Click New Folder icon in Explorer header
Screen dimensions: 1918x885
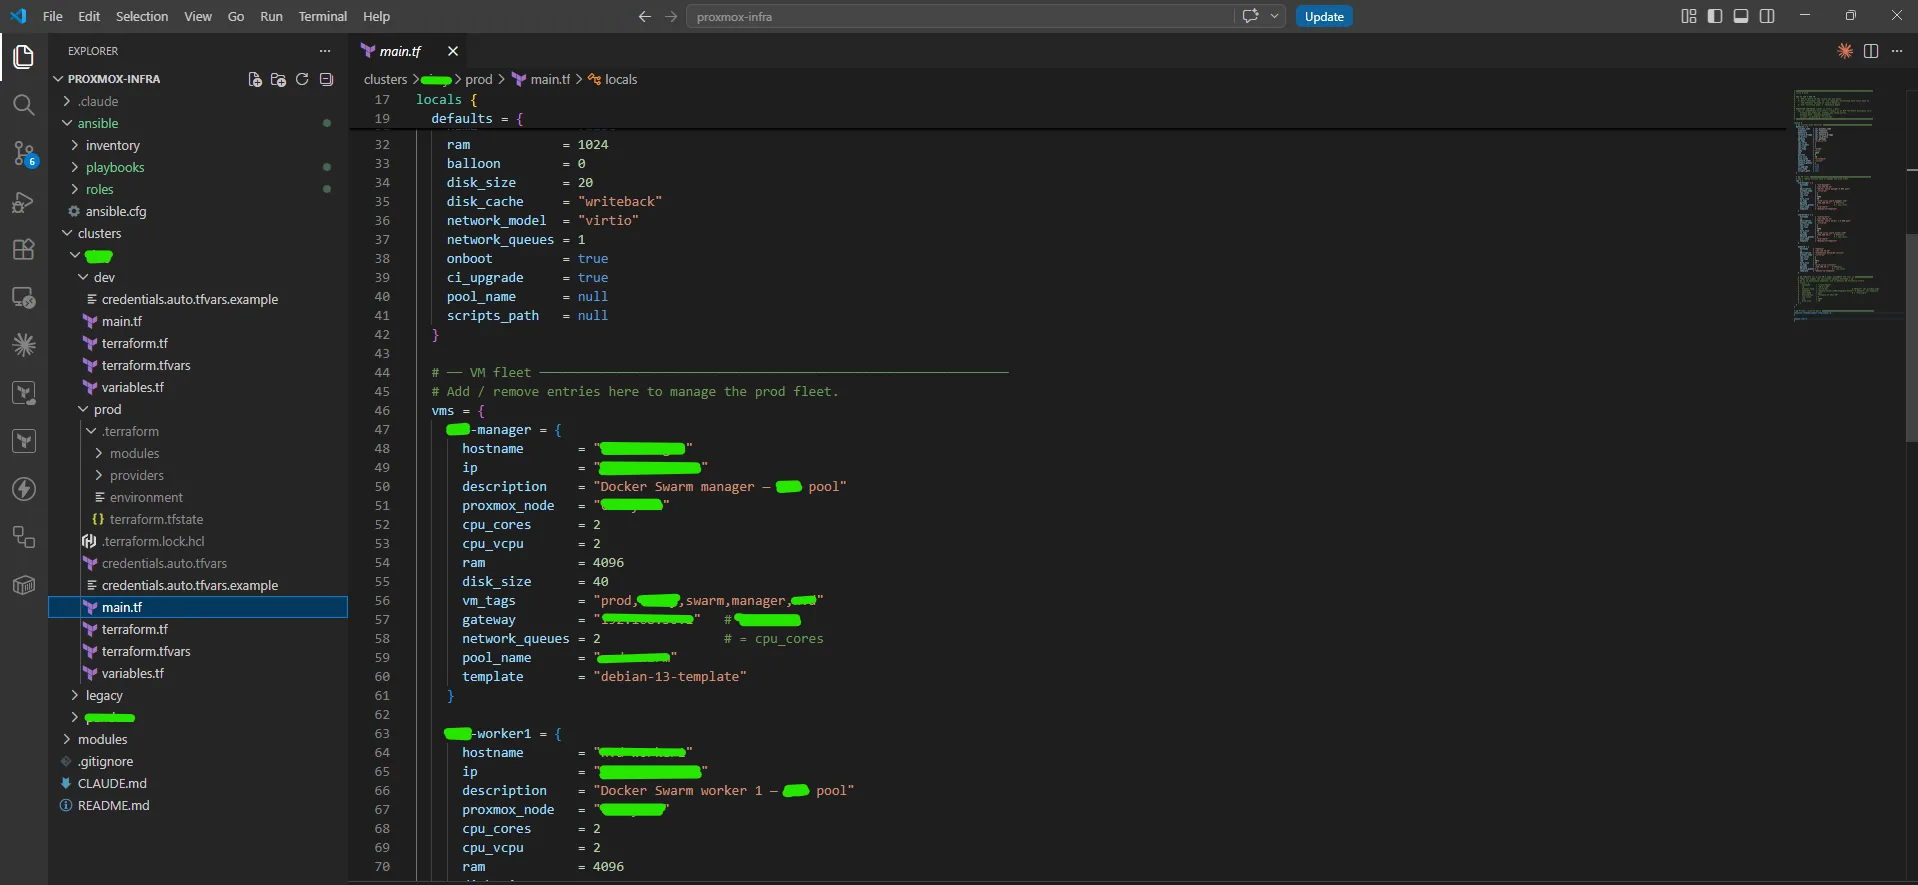(x=278, y=79)
